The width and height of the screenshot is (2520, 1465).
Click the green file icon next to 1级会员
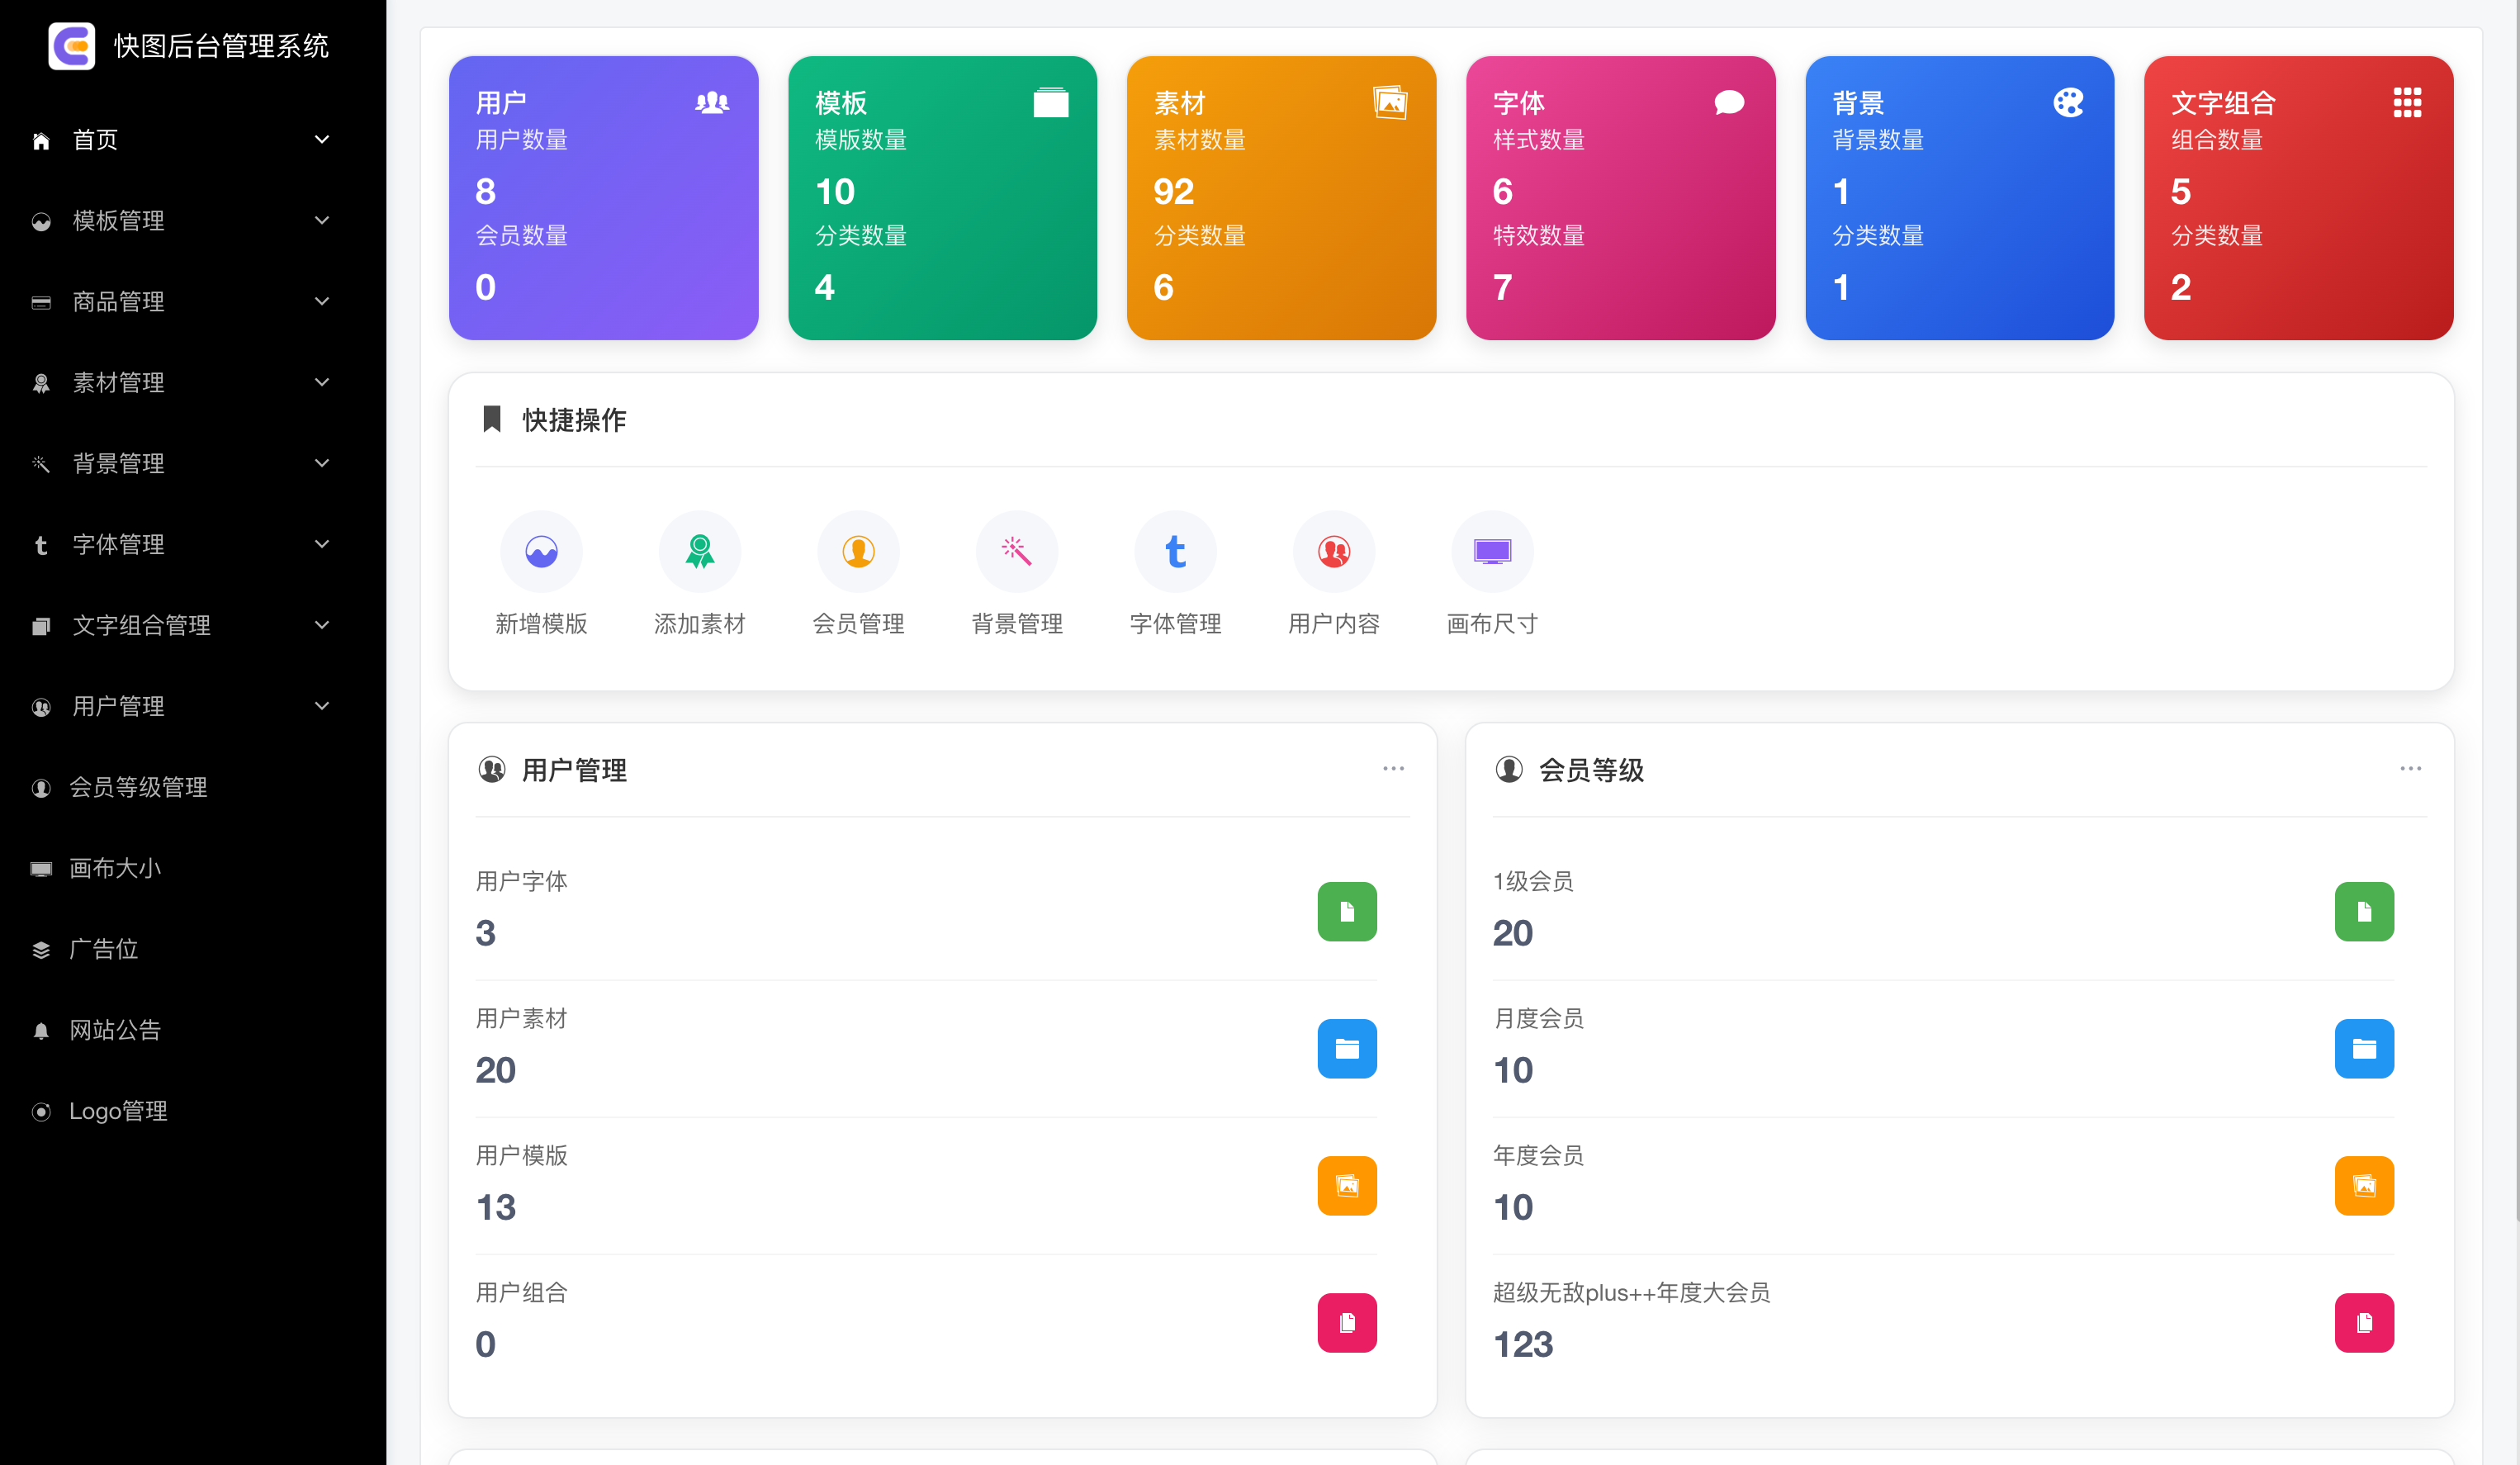(2364, 911)
